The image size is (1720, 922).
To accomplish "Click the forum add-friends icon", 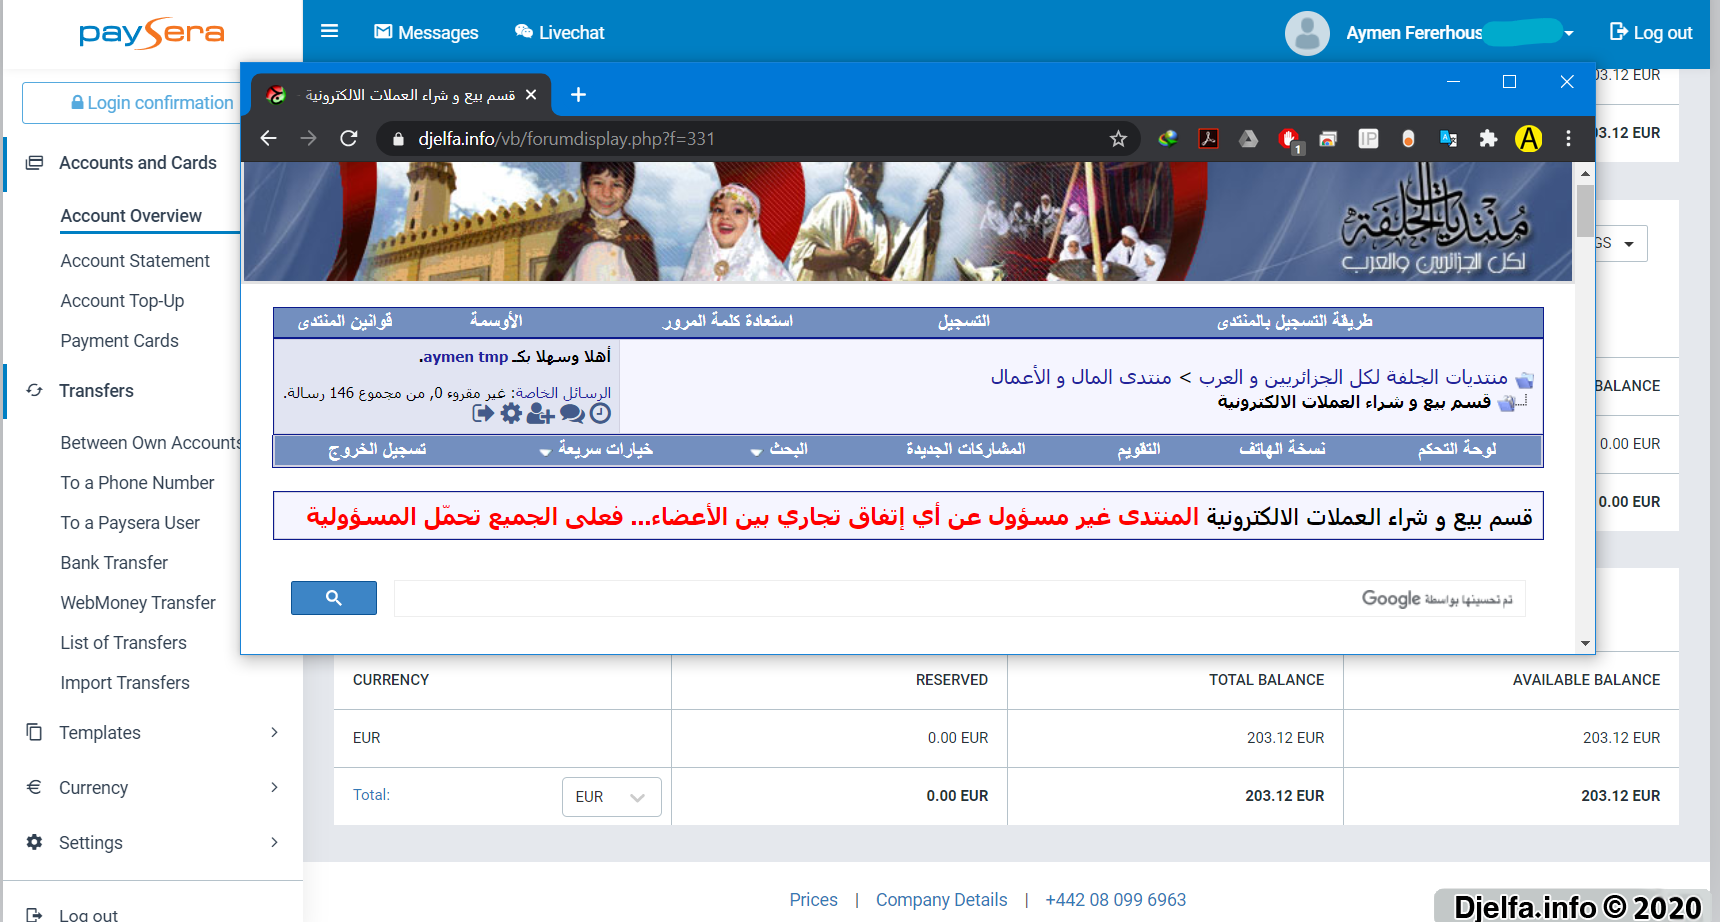I will pyautogui.click(x=541, y=413).
